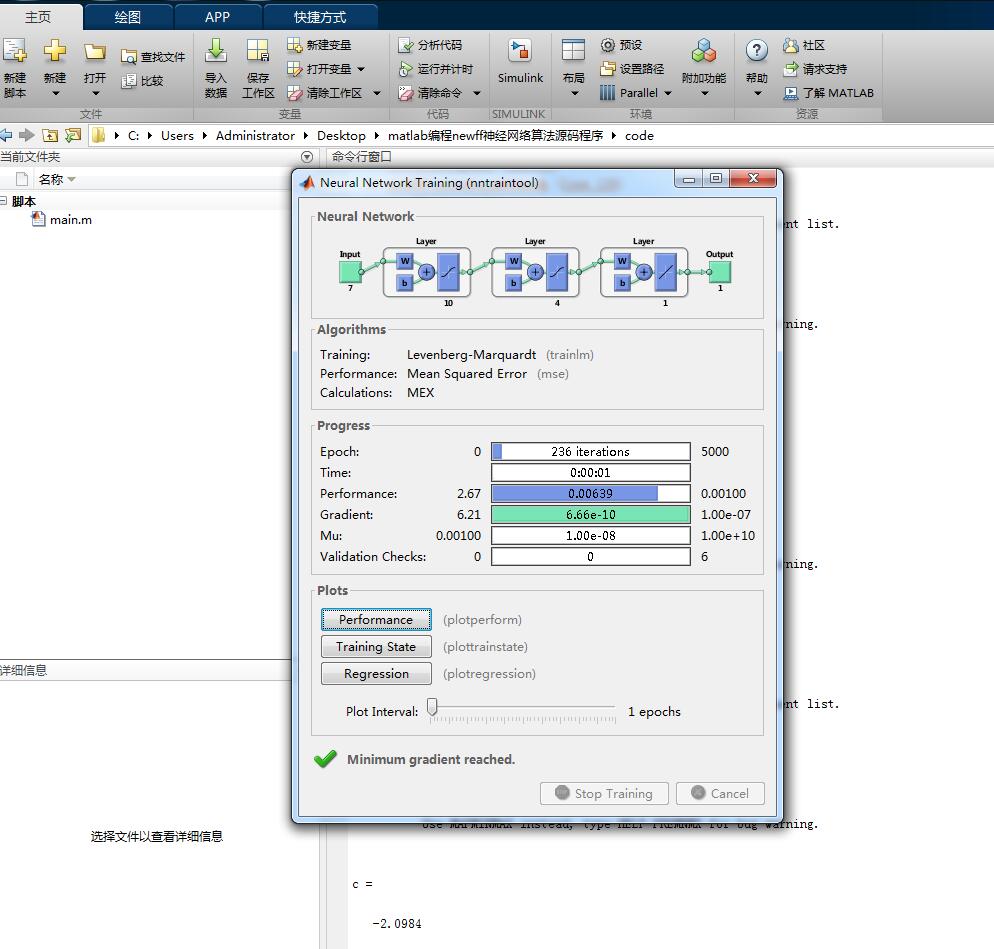Select main.m in the current folder list
This screenshot has height=949, width=994.
(x=70, y=219)
